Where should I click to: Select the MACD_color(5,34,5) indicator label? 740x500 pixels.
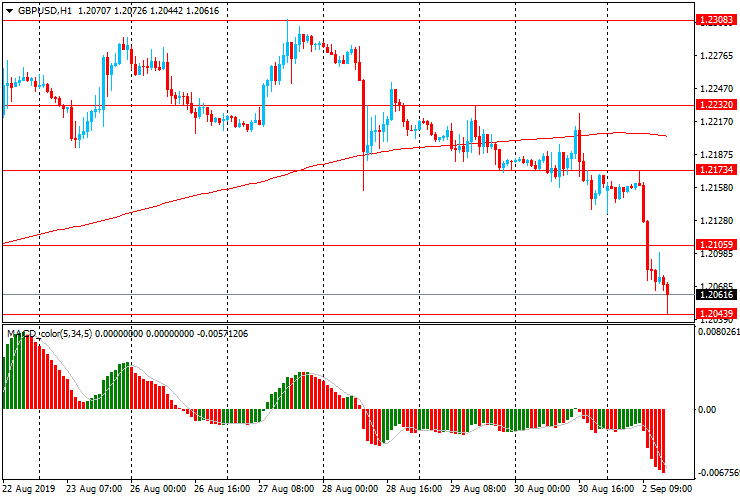click(x=50, y=334)
